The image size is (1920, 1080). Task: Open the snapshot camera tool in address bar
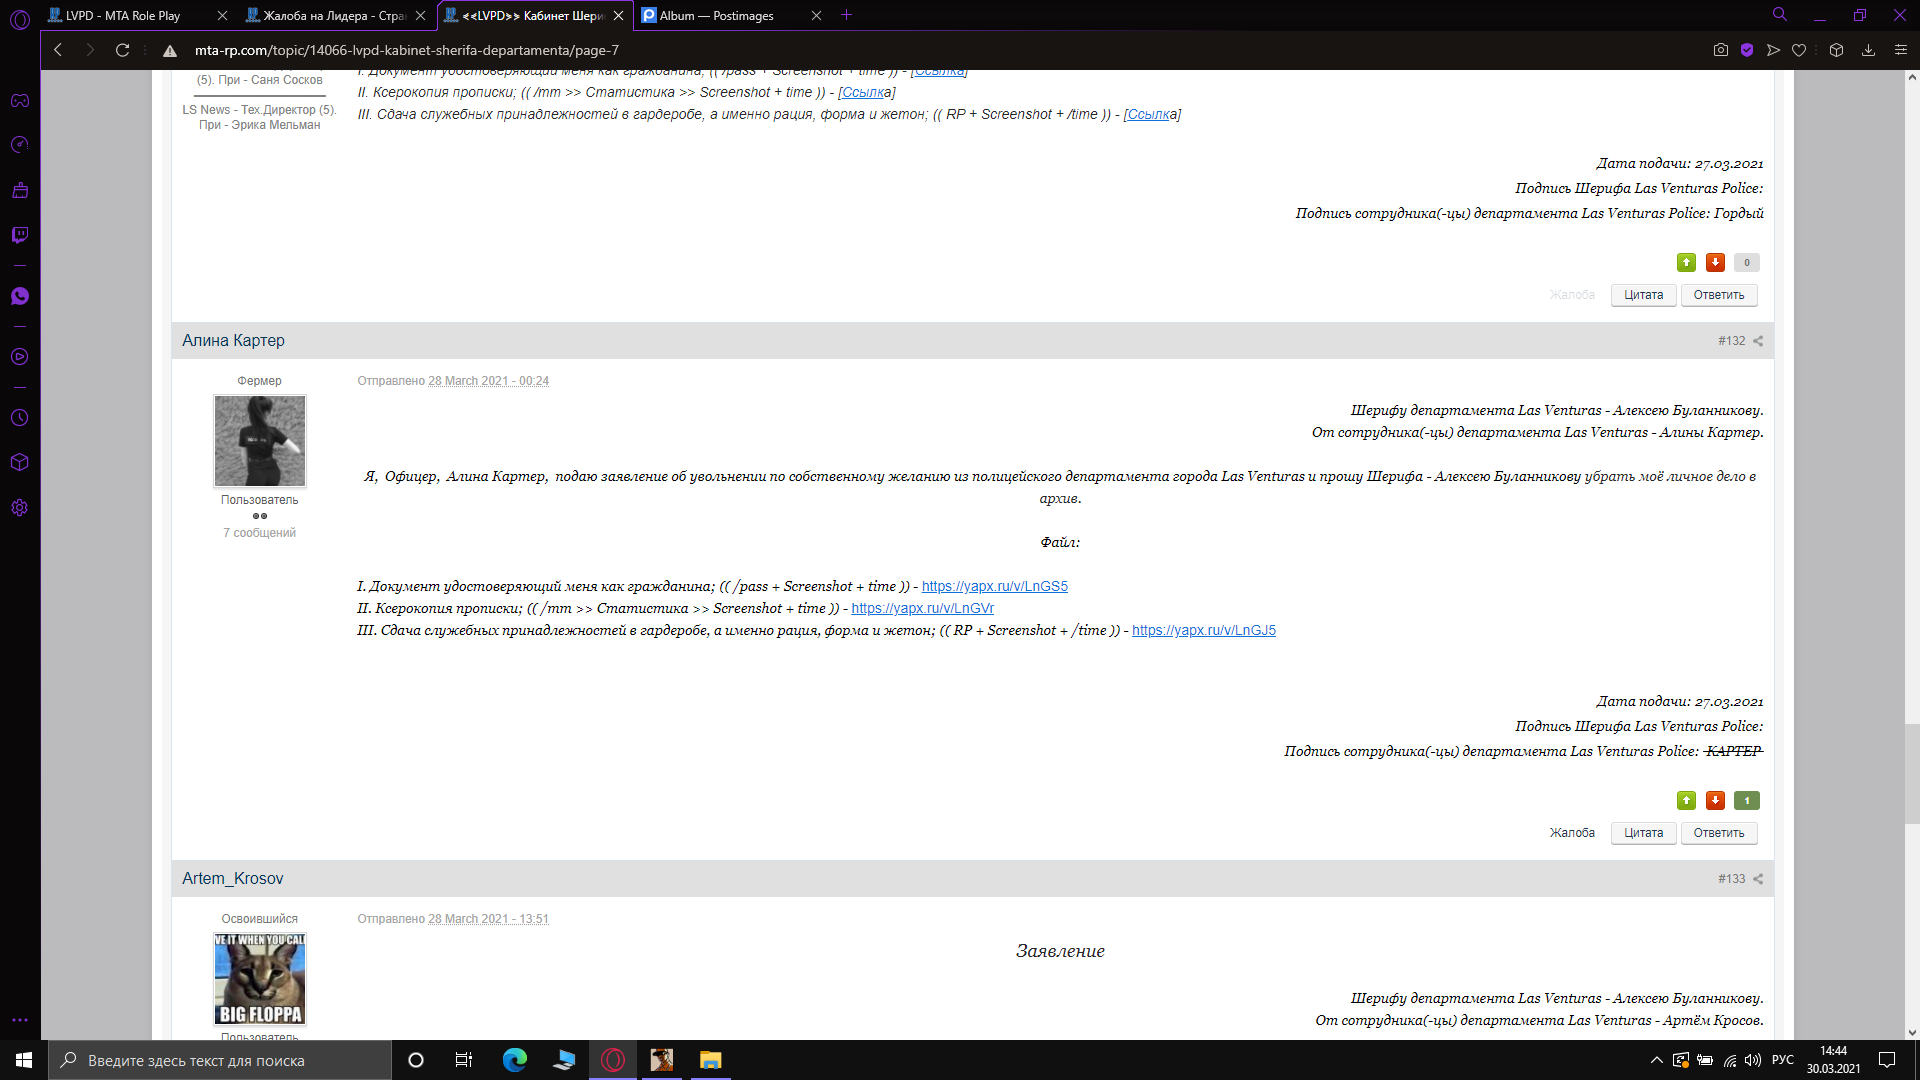(1720, 50)
